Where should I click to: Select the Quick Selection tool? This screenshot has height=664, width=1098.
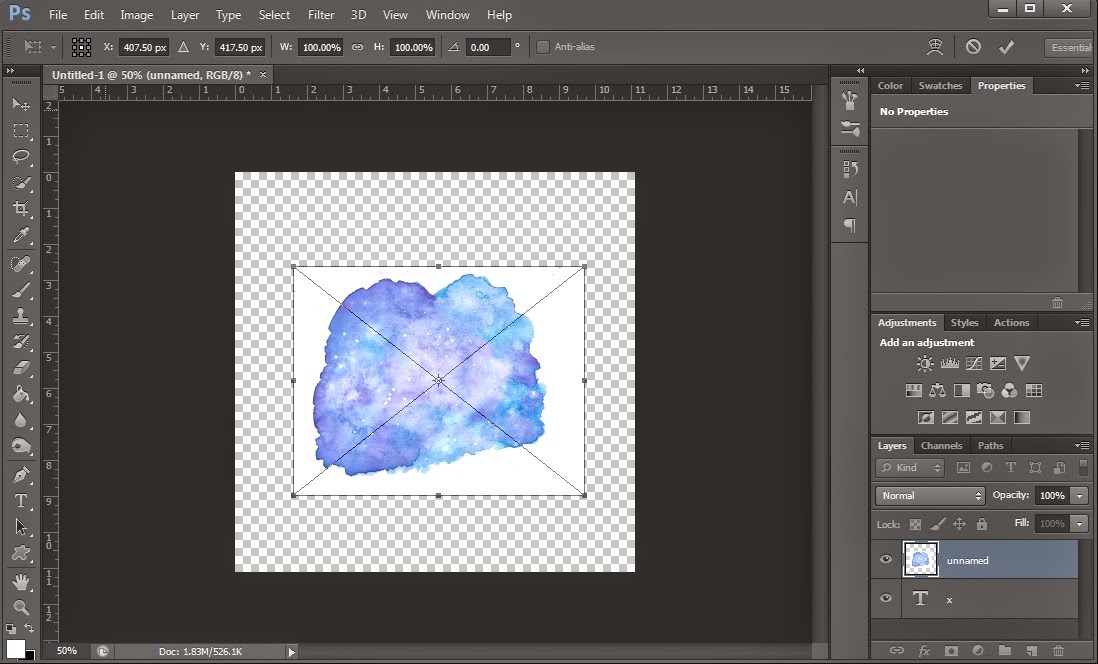tap(21, 183)
